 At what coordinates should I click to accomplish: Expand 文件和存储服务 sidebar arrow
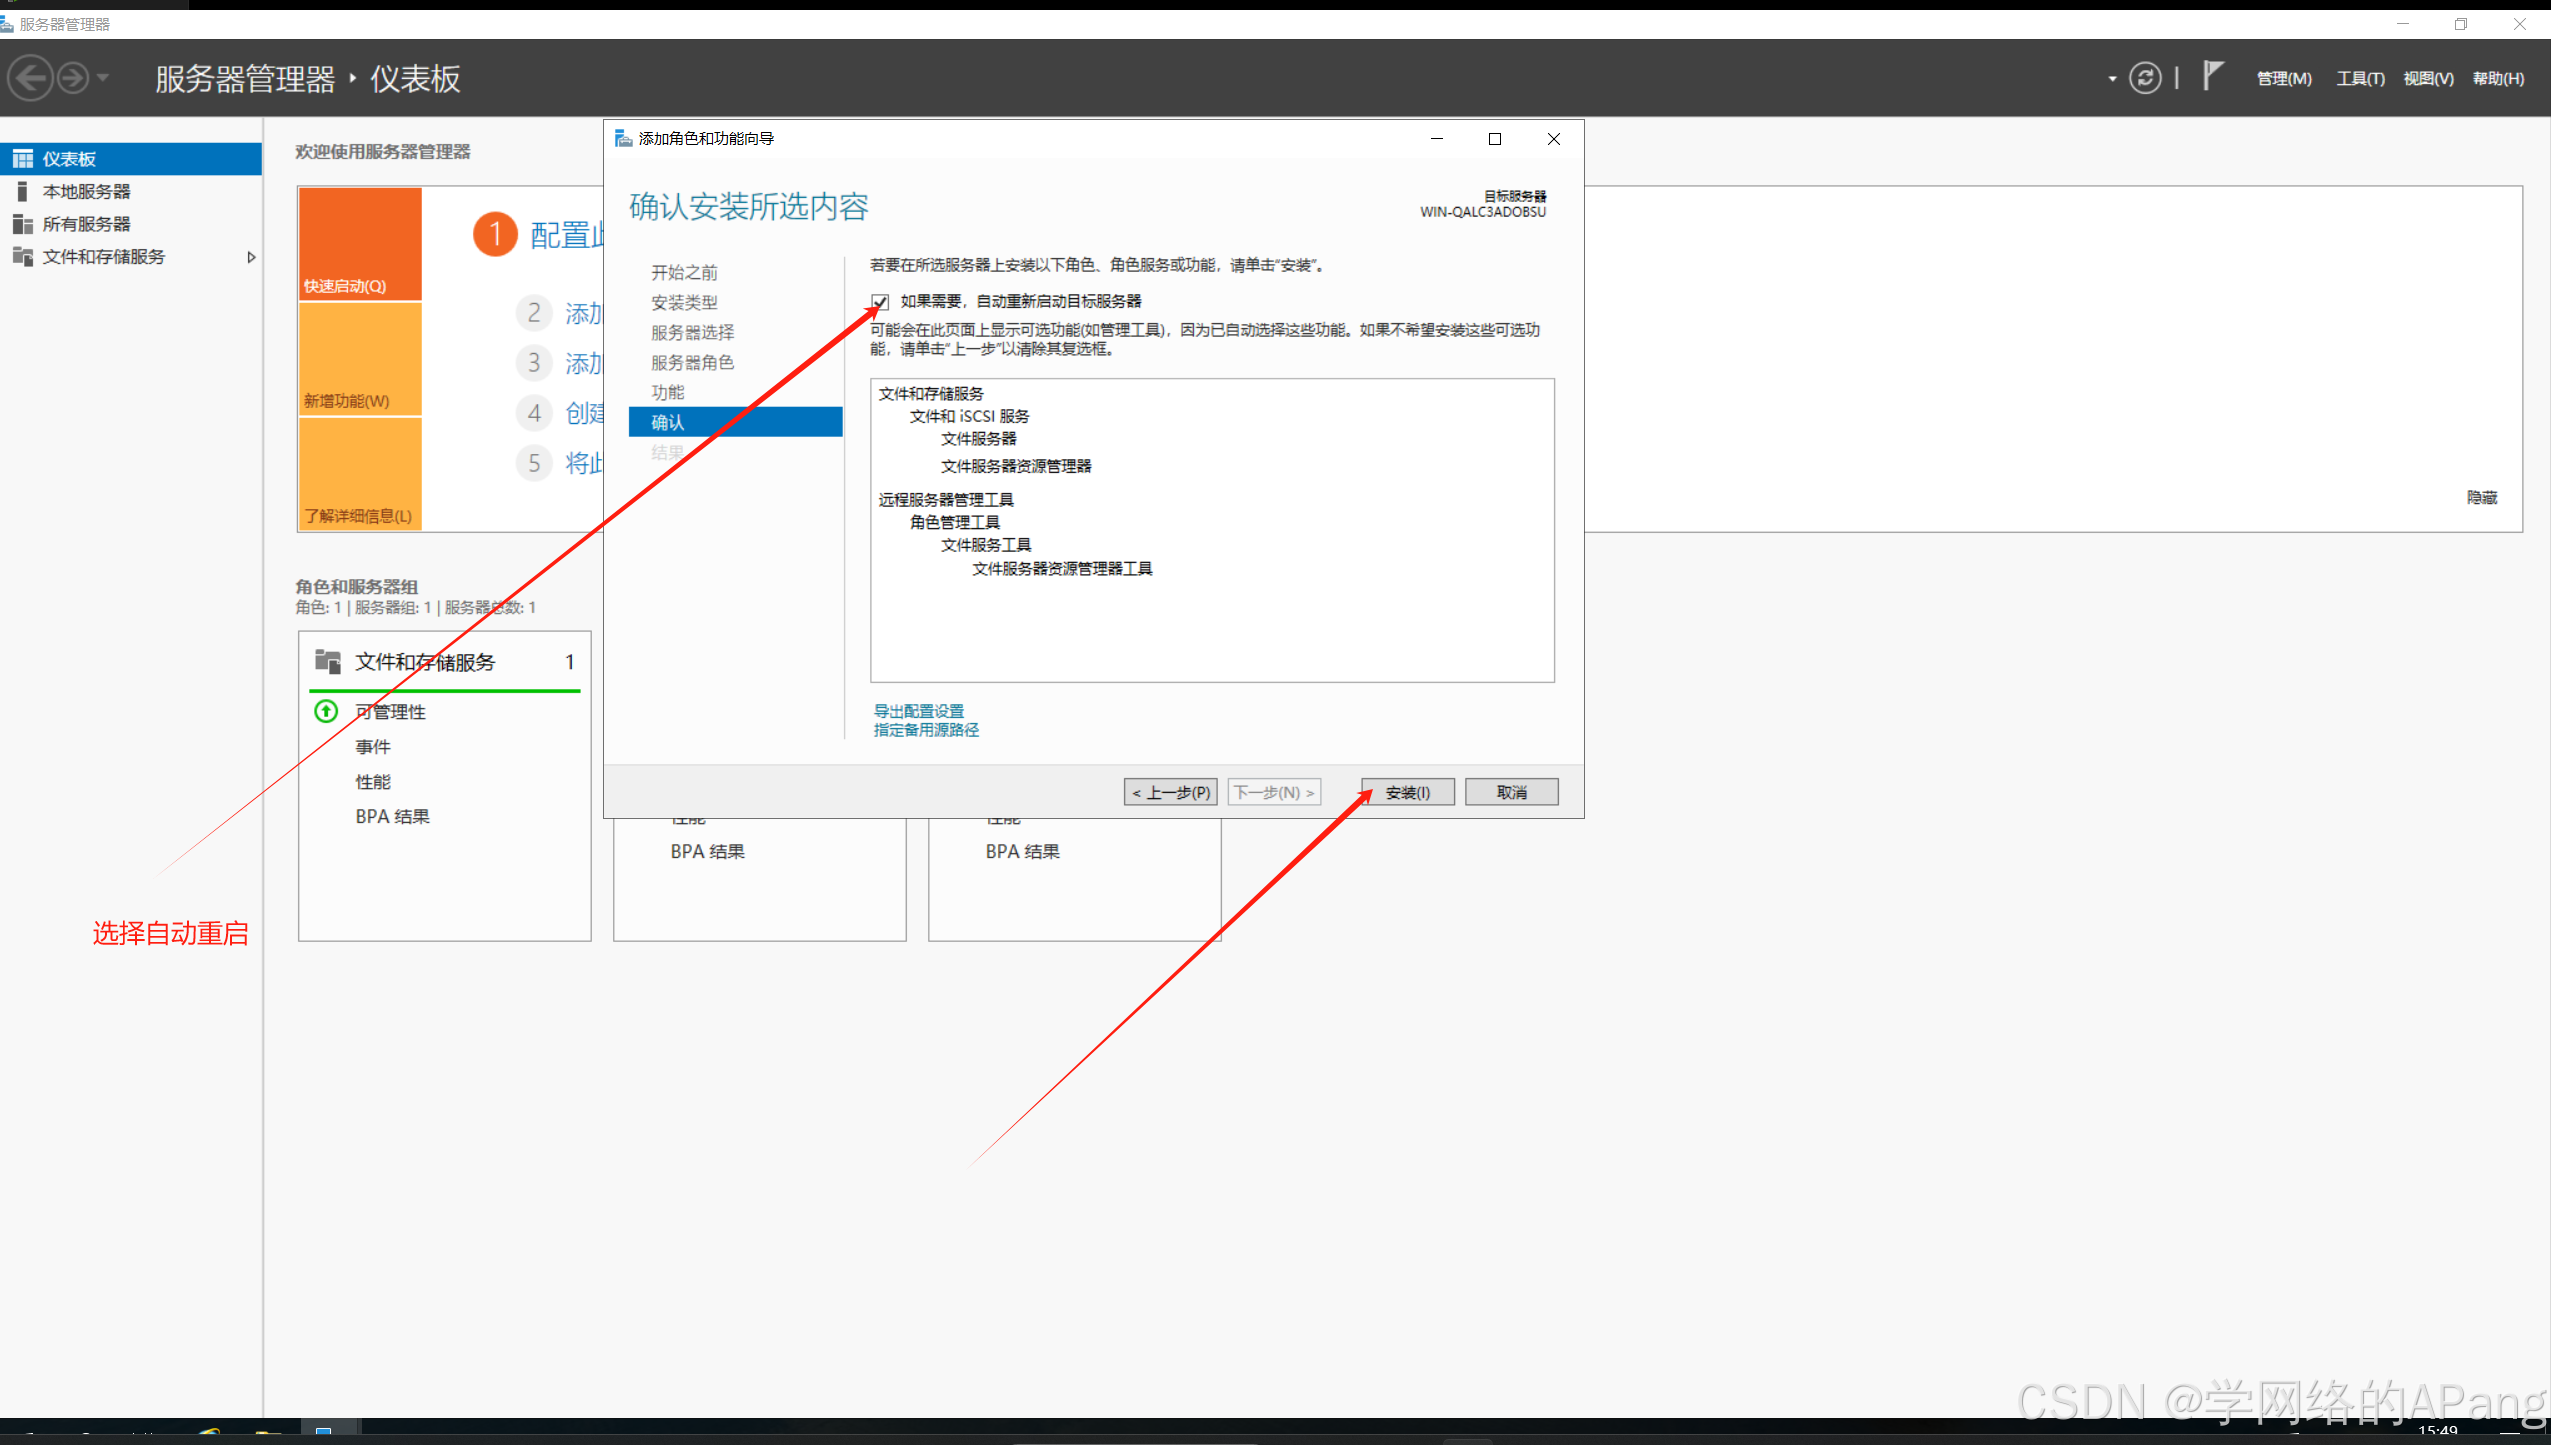(251, 257)
